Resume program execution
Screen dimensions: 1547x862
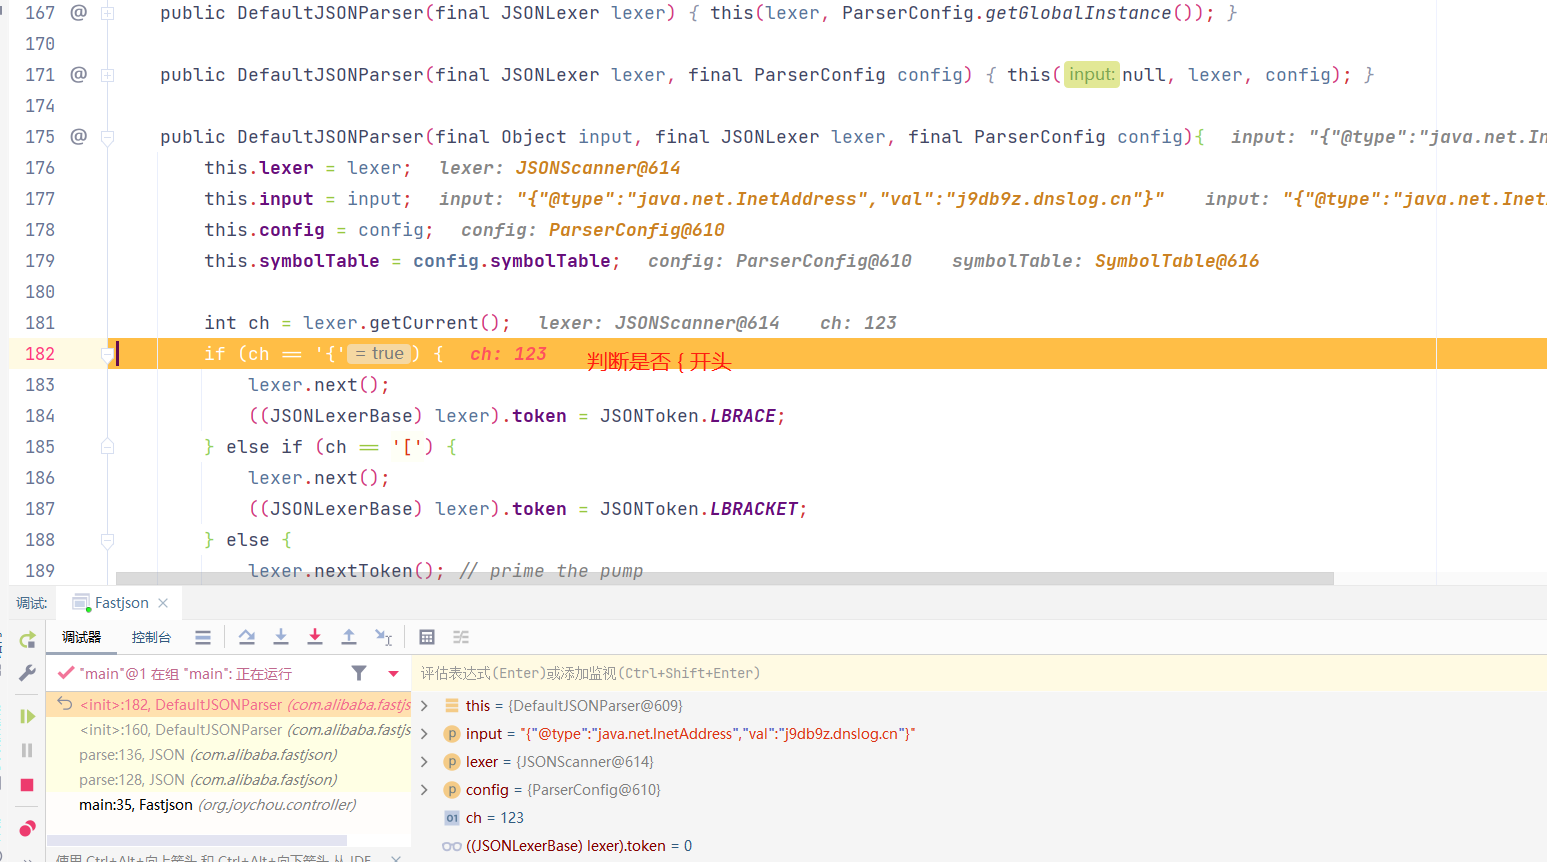[x=27, y=716]
